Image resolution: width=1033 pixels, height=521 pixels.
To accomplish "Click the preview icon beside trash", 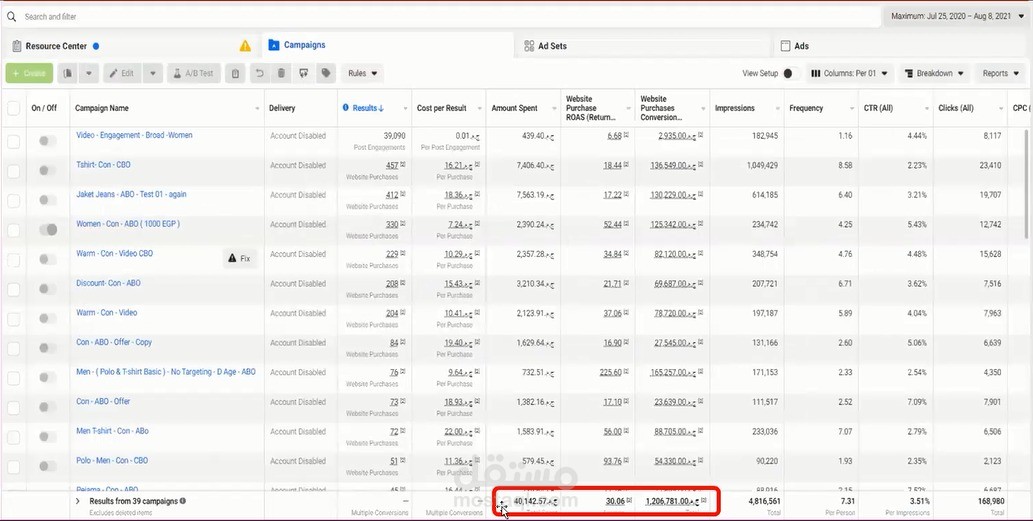I will tap(303, 74).
